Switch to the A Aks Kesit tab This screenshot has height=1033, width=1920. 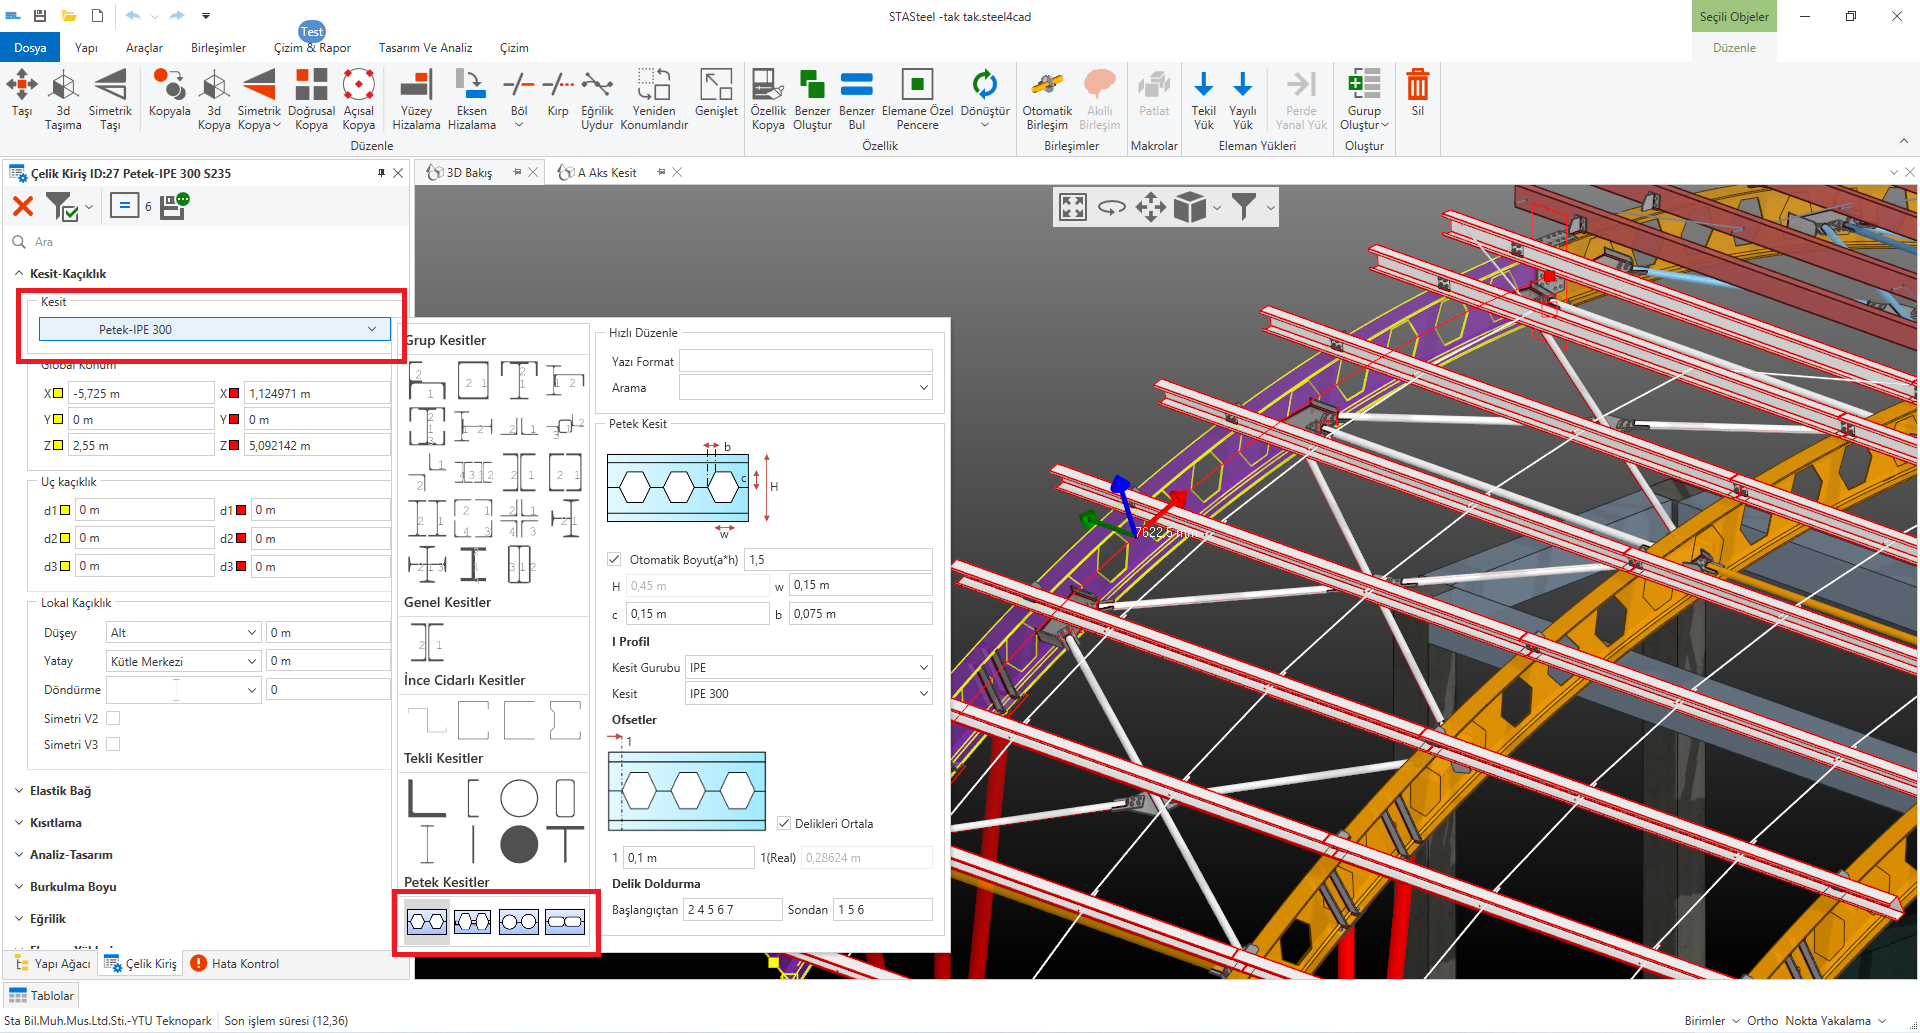[606, 173]
